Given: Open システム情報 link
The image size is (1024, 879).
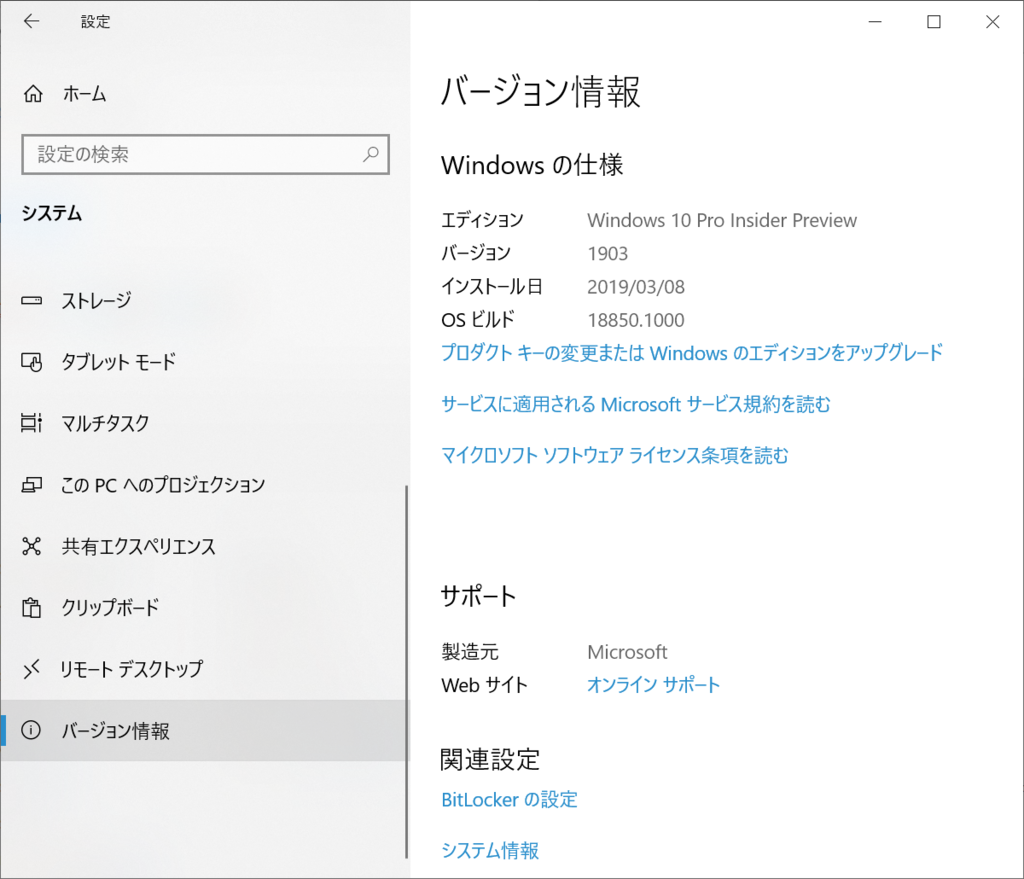Looking at the screenshot, I should pyautogui.click(x=490, y=850).
